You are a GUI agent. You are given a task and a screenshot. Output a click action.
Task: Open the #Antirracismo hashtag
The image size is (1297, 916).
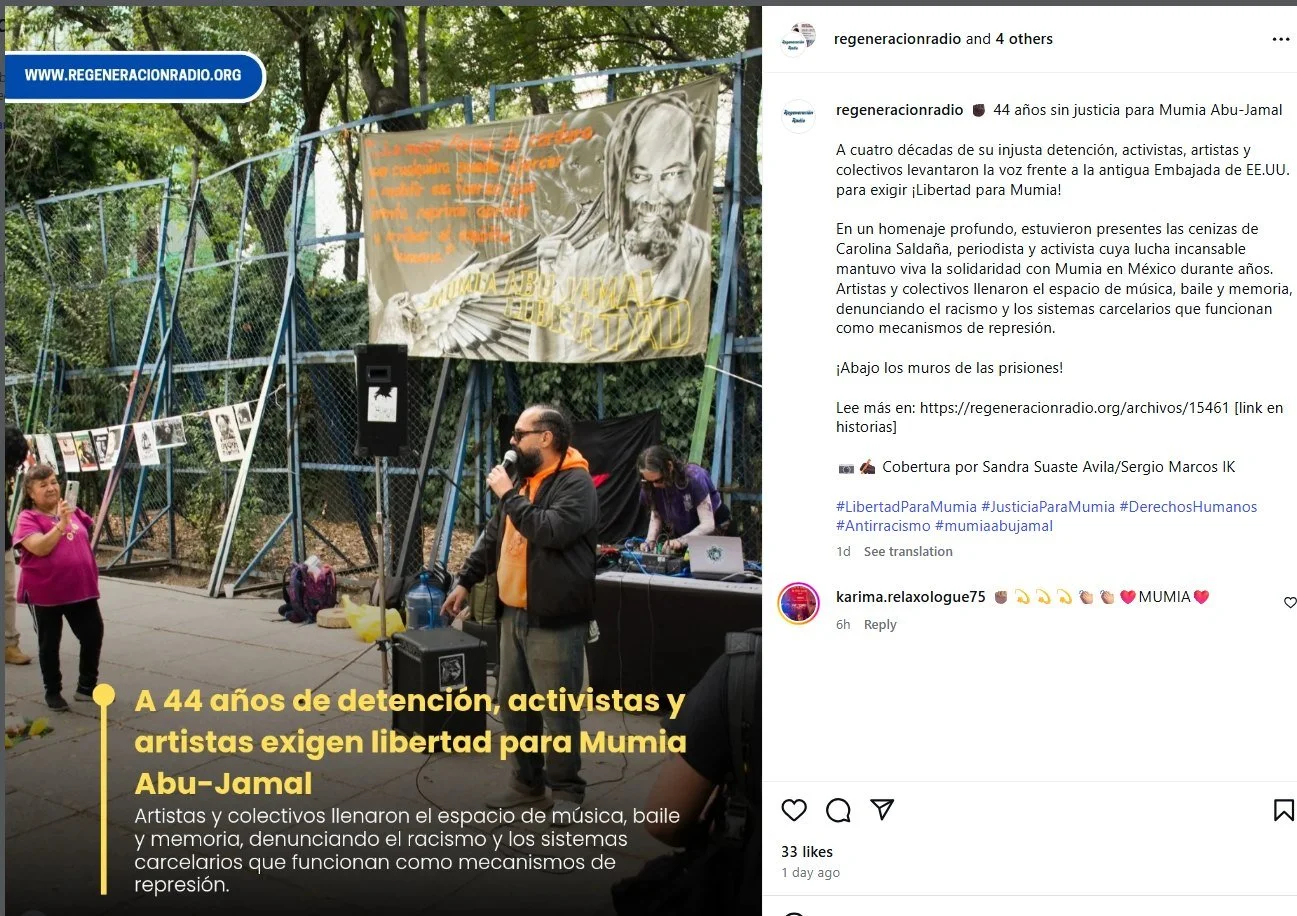point(883,525)
